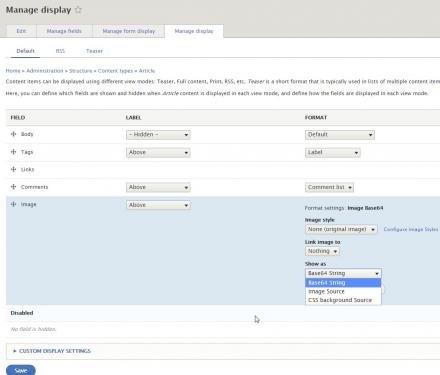Viewport: 440px width, 375px height.
Task: Open Body format dropdown showing Default
Action: [340, 135]
